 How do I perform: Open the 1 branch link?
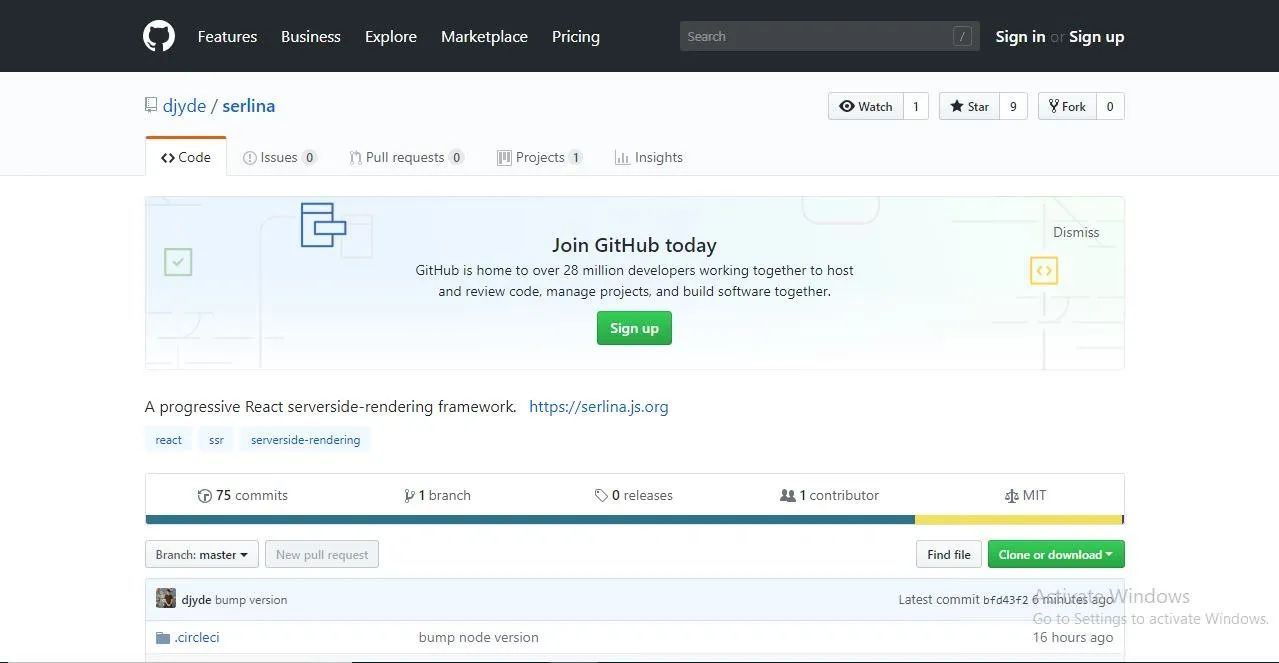click(437, 495)
